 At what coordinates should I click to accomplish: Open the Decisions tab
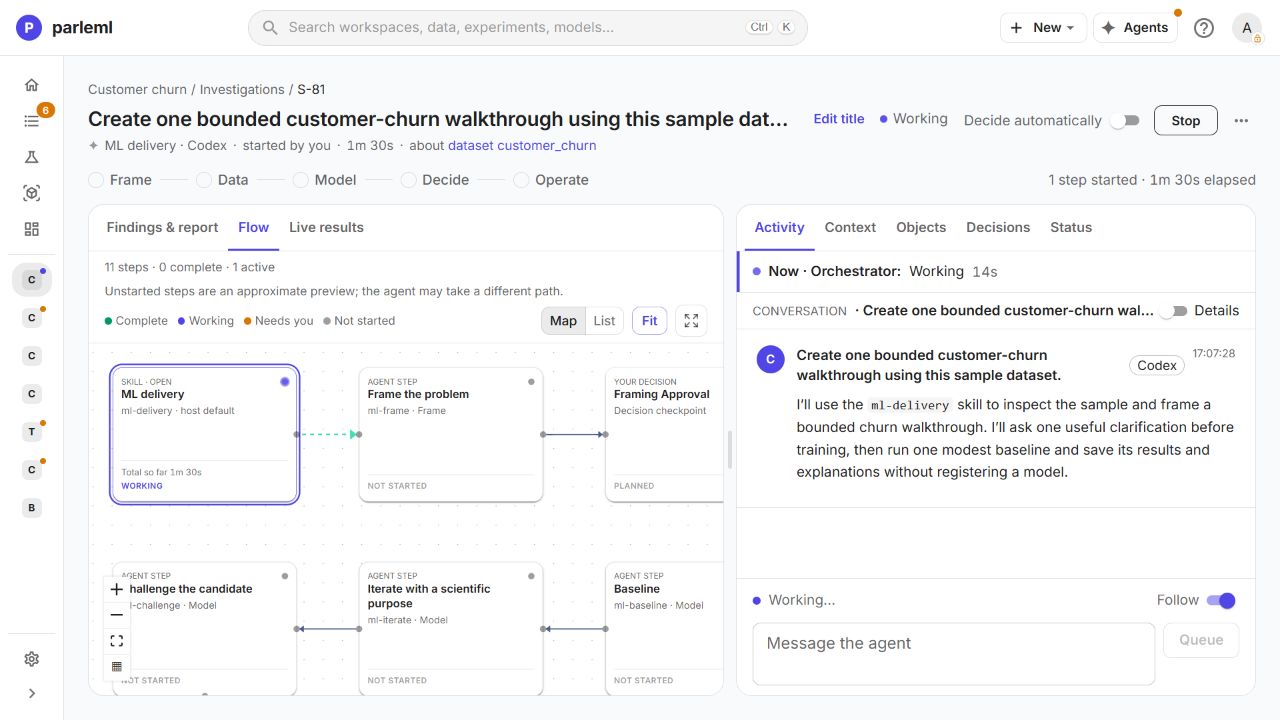998,228
